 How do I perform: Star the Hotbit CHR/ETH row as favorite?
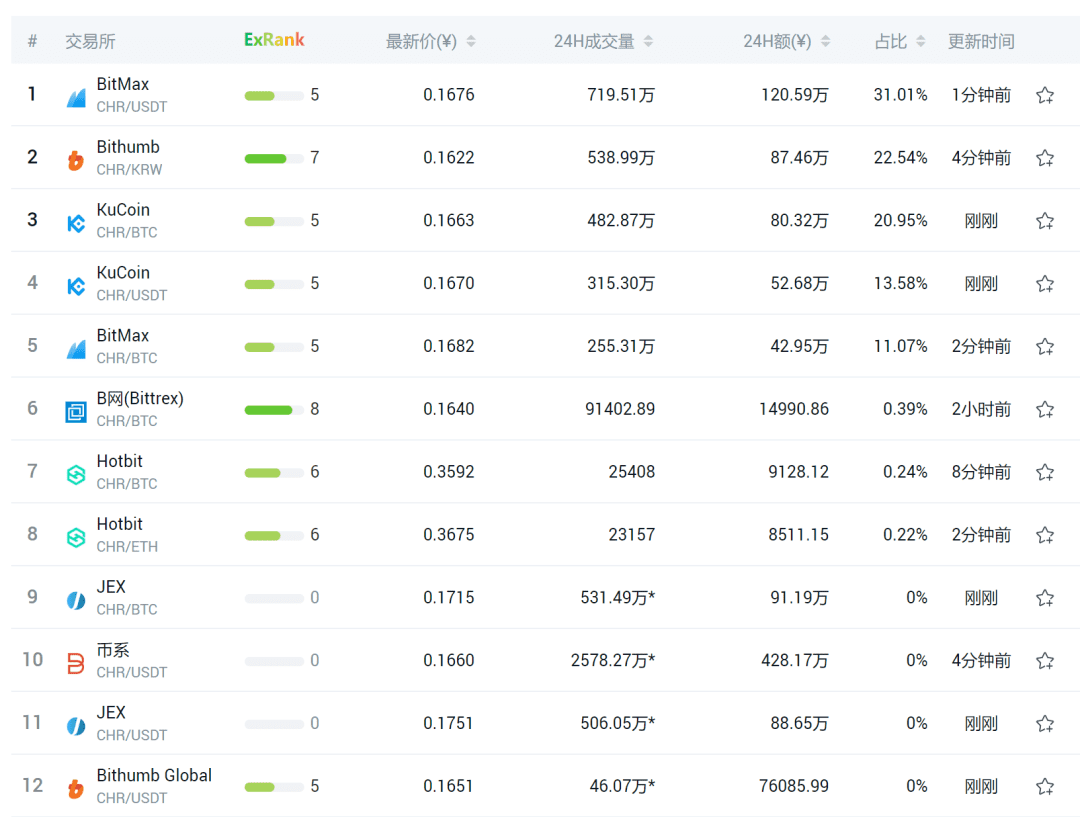pos(1045,535)
